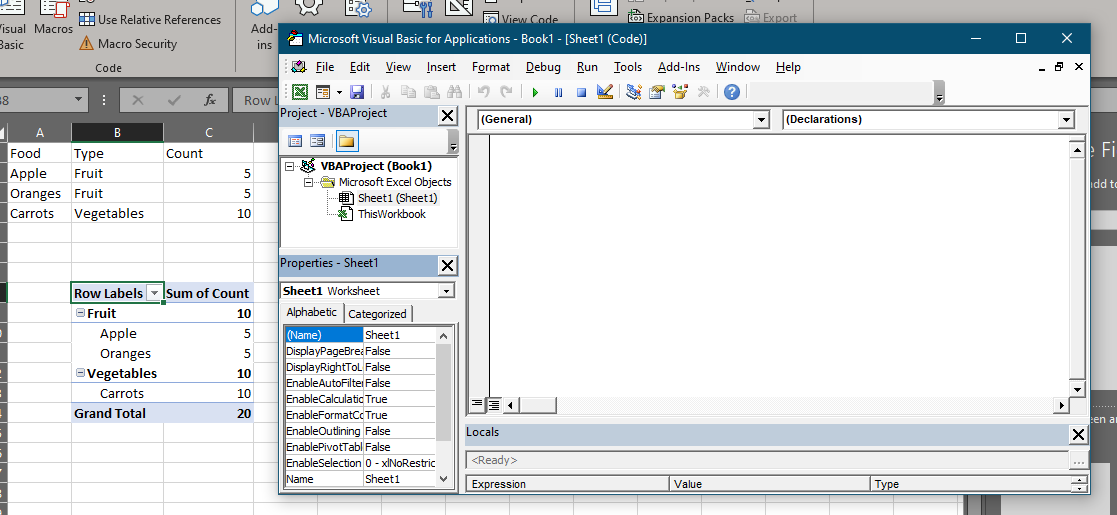Click the EnableSelection property row

pos(360,463)
